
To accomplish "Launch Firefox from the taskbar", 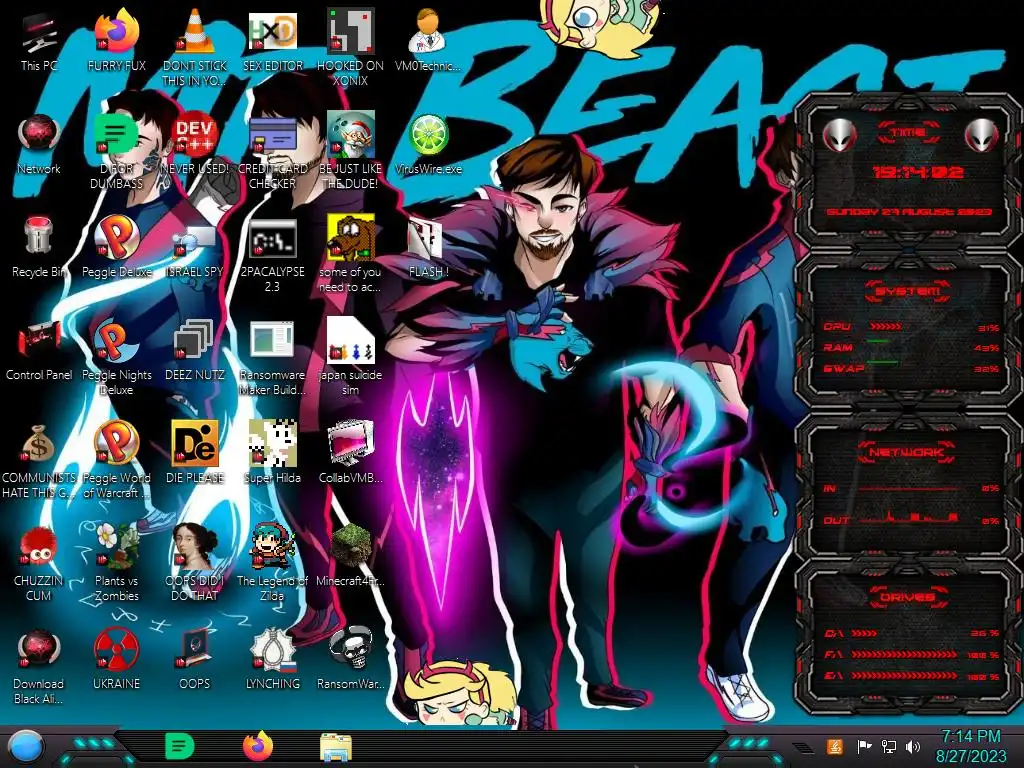I will coord(258,746).
